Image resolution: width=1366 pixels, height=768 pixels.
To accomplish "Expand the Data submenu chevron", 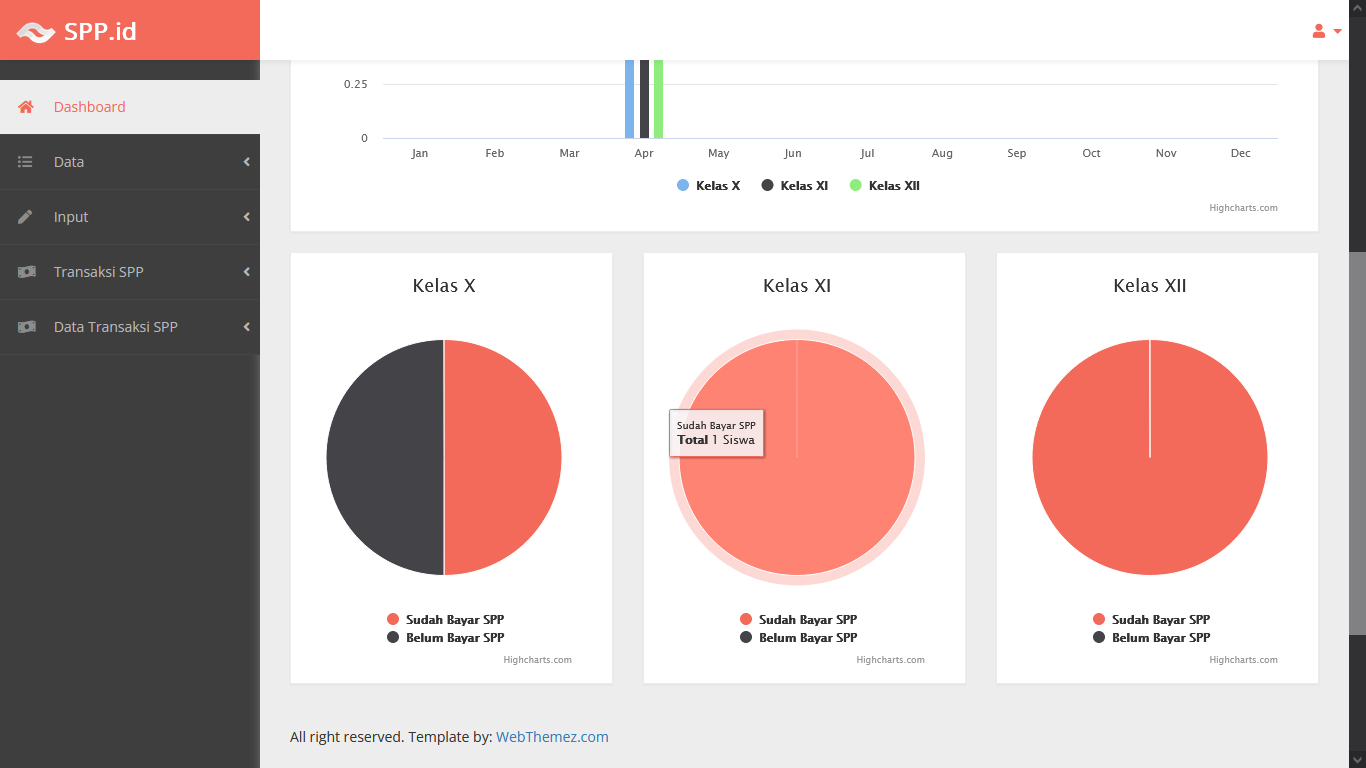I will (246, 162).
